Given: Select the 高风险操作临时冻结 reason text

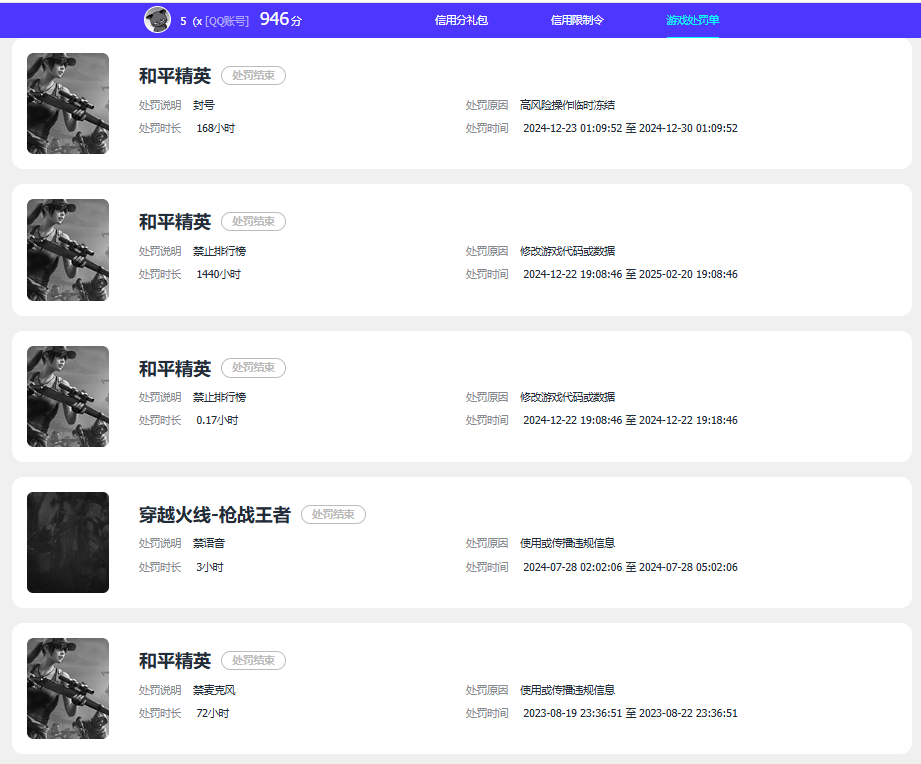Looking at the screenshot, I should pyautogui.click(x=567, y=105).
